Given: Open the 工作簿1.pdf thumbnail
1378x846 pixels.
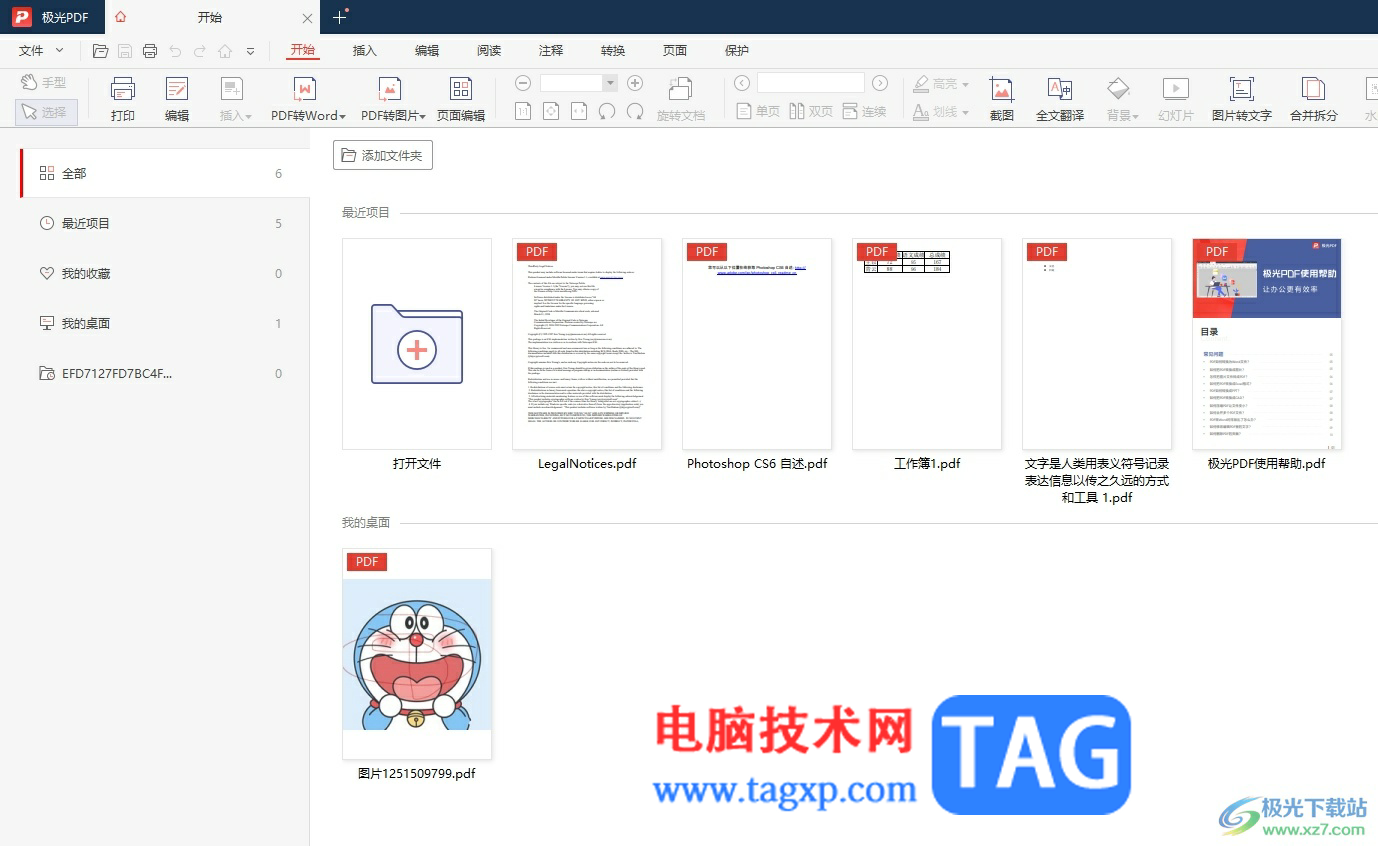Looking at the screenshot, I should pyautogui.click(x=927, y=344).
